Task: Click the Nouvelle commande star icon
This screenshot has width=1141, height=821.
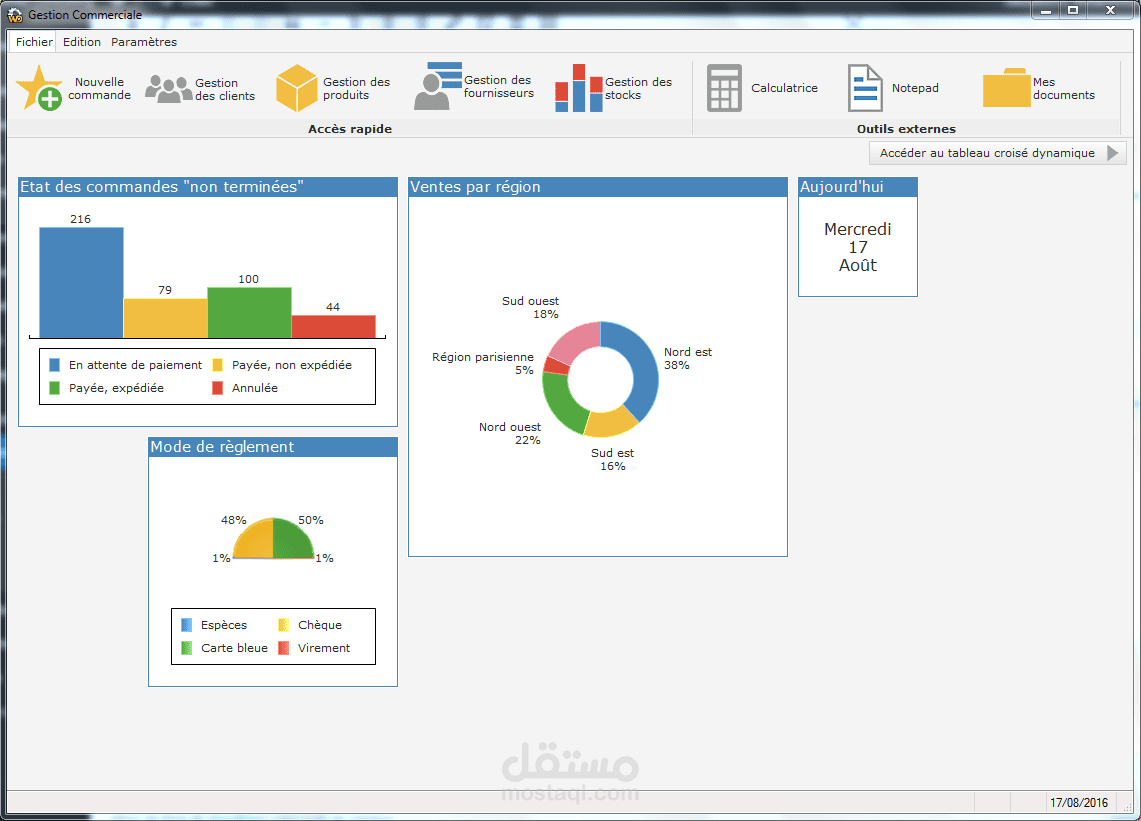Action: coord(39,88)
